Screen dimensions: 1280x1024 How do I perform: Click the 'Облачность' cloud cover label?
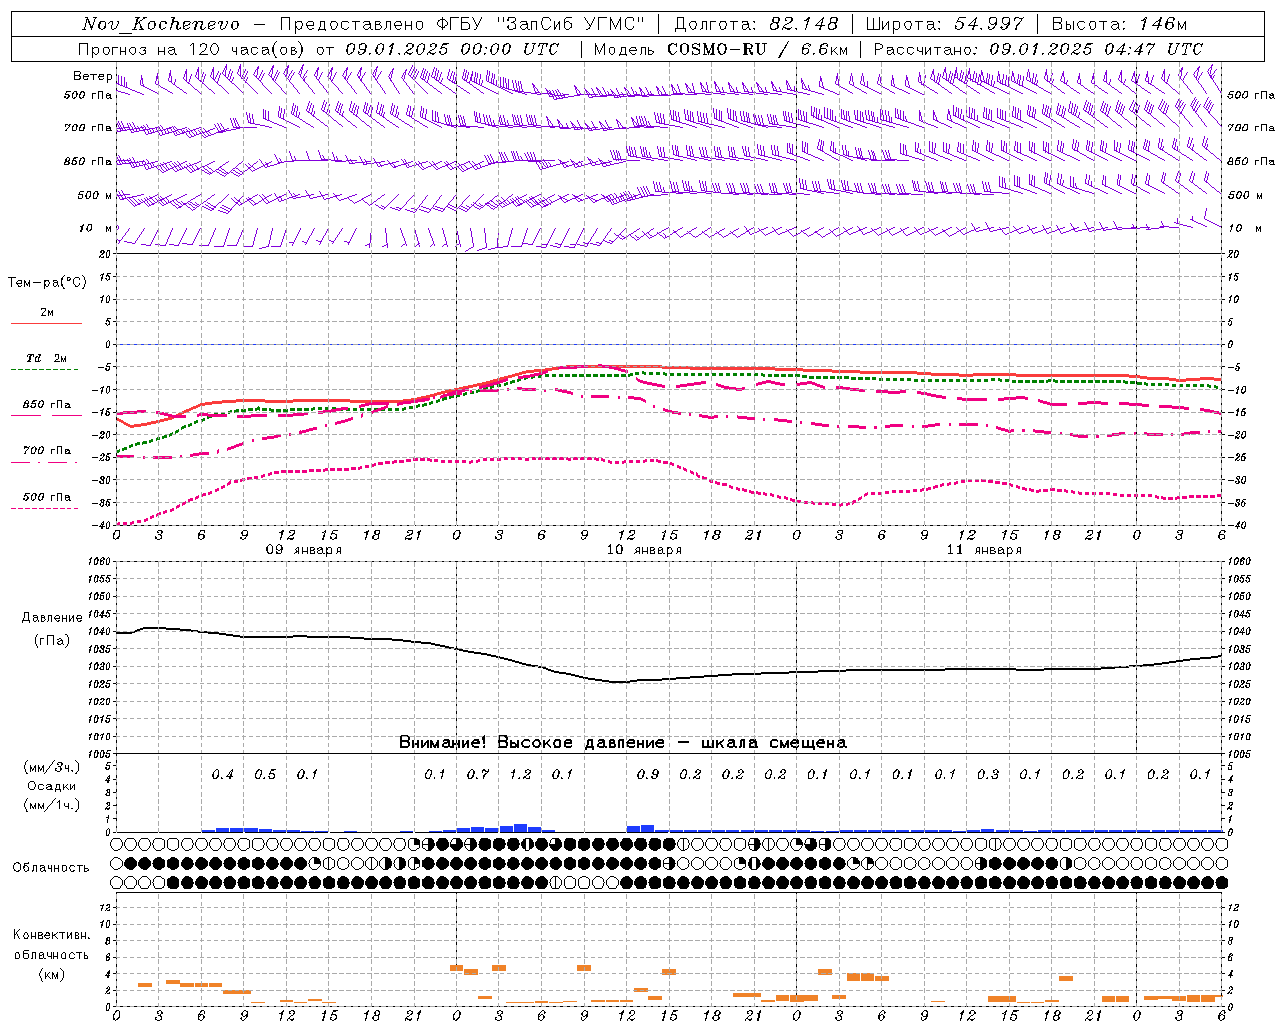tap(51, 868)
